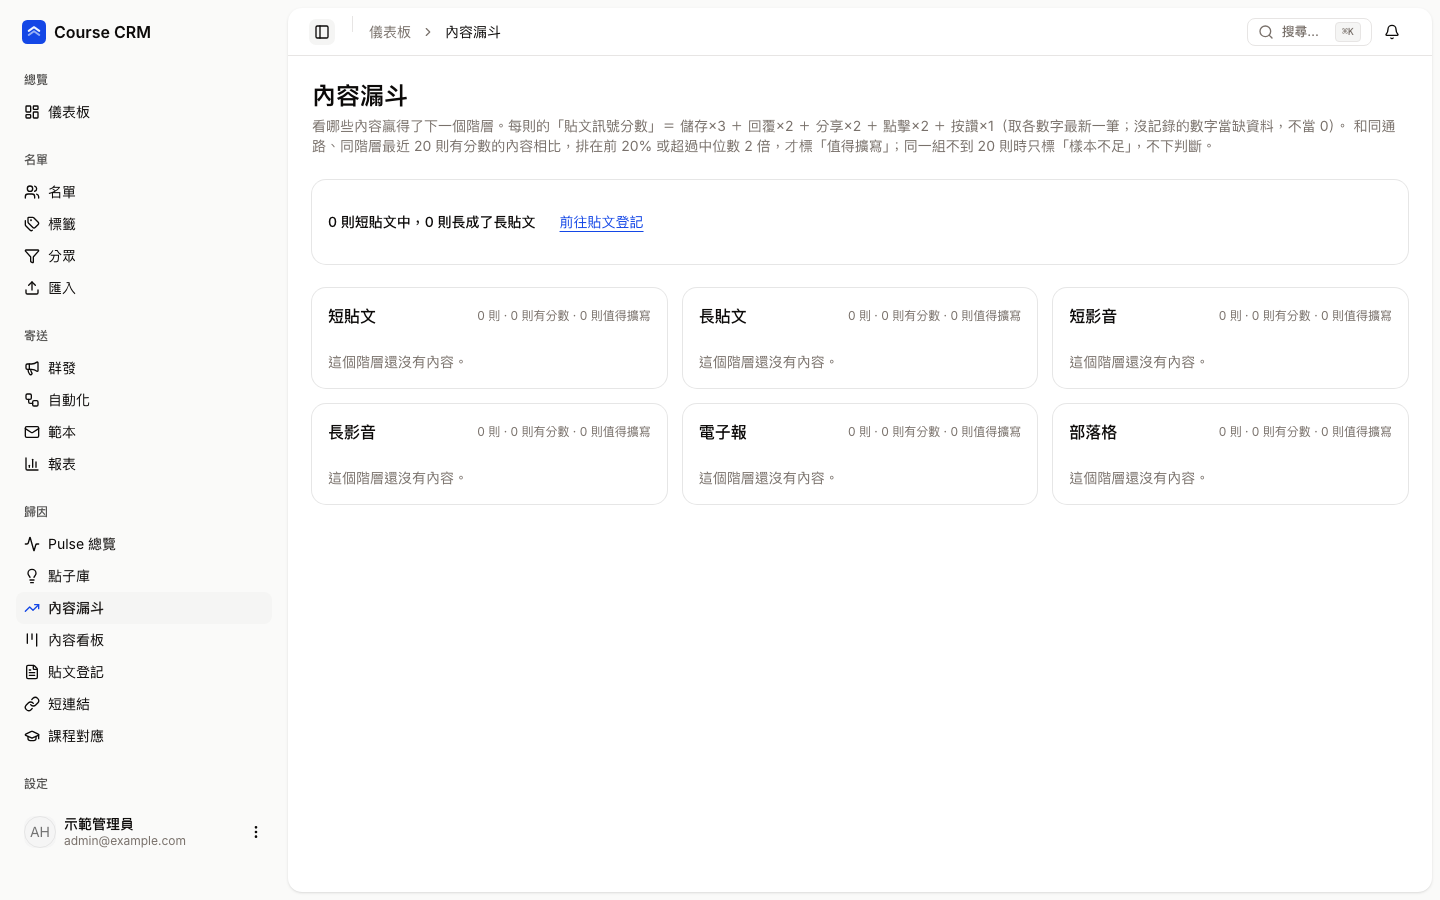Click the 長貼文 card title

click(x=723, y=316)
